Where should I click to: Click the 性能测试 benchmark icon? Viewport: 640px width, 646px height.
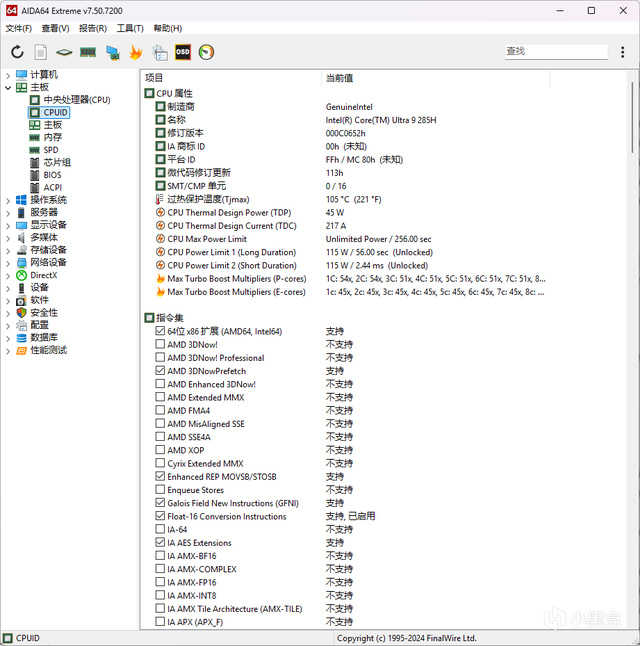click(21, 351)
